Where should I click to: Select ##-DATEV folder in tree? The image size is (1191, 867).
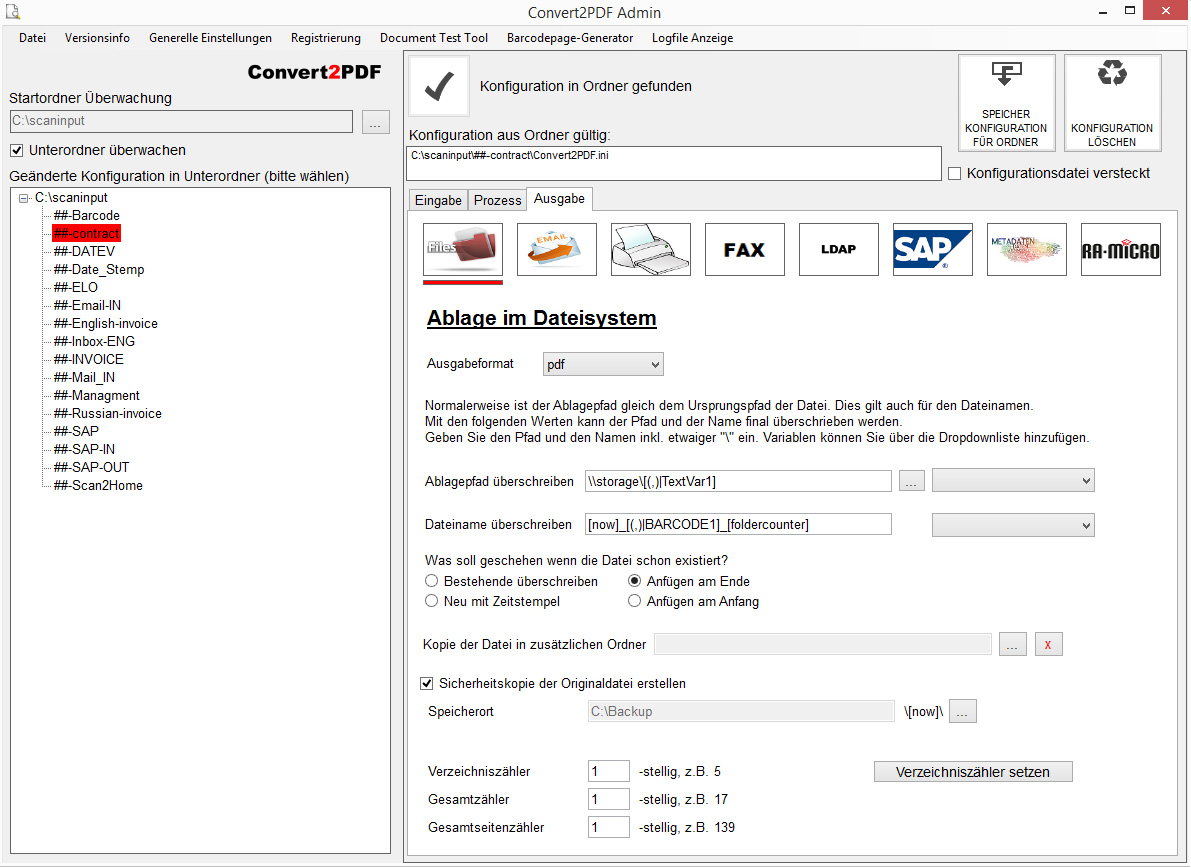click(84, 252)
